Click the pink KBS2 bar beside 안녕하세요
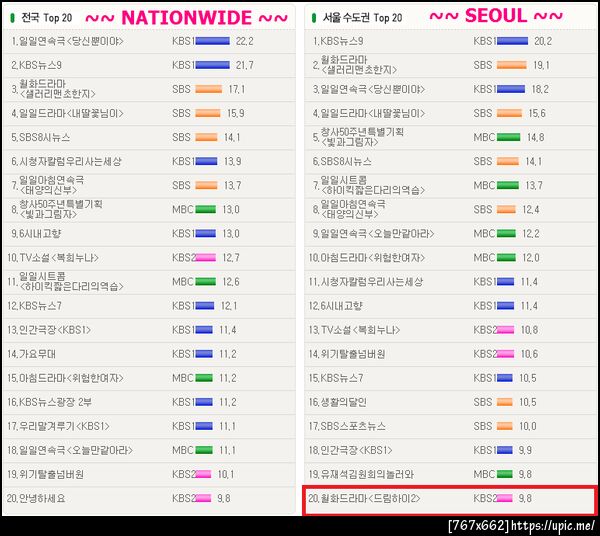The image size is (600, 536). (203, 498)
